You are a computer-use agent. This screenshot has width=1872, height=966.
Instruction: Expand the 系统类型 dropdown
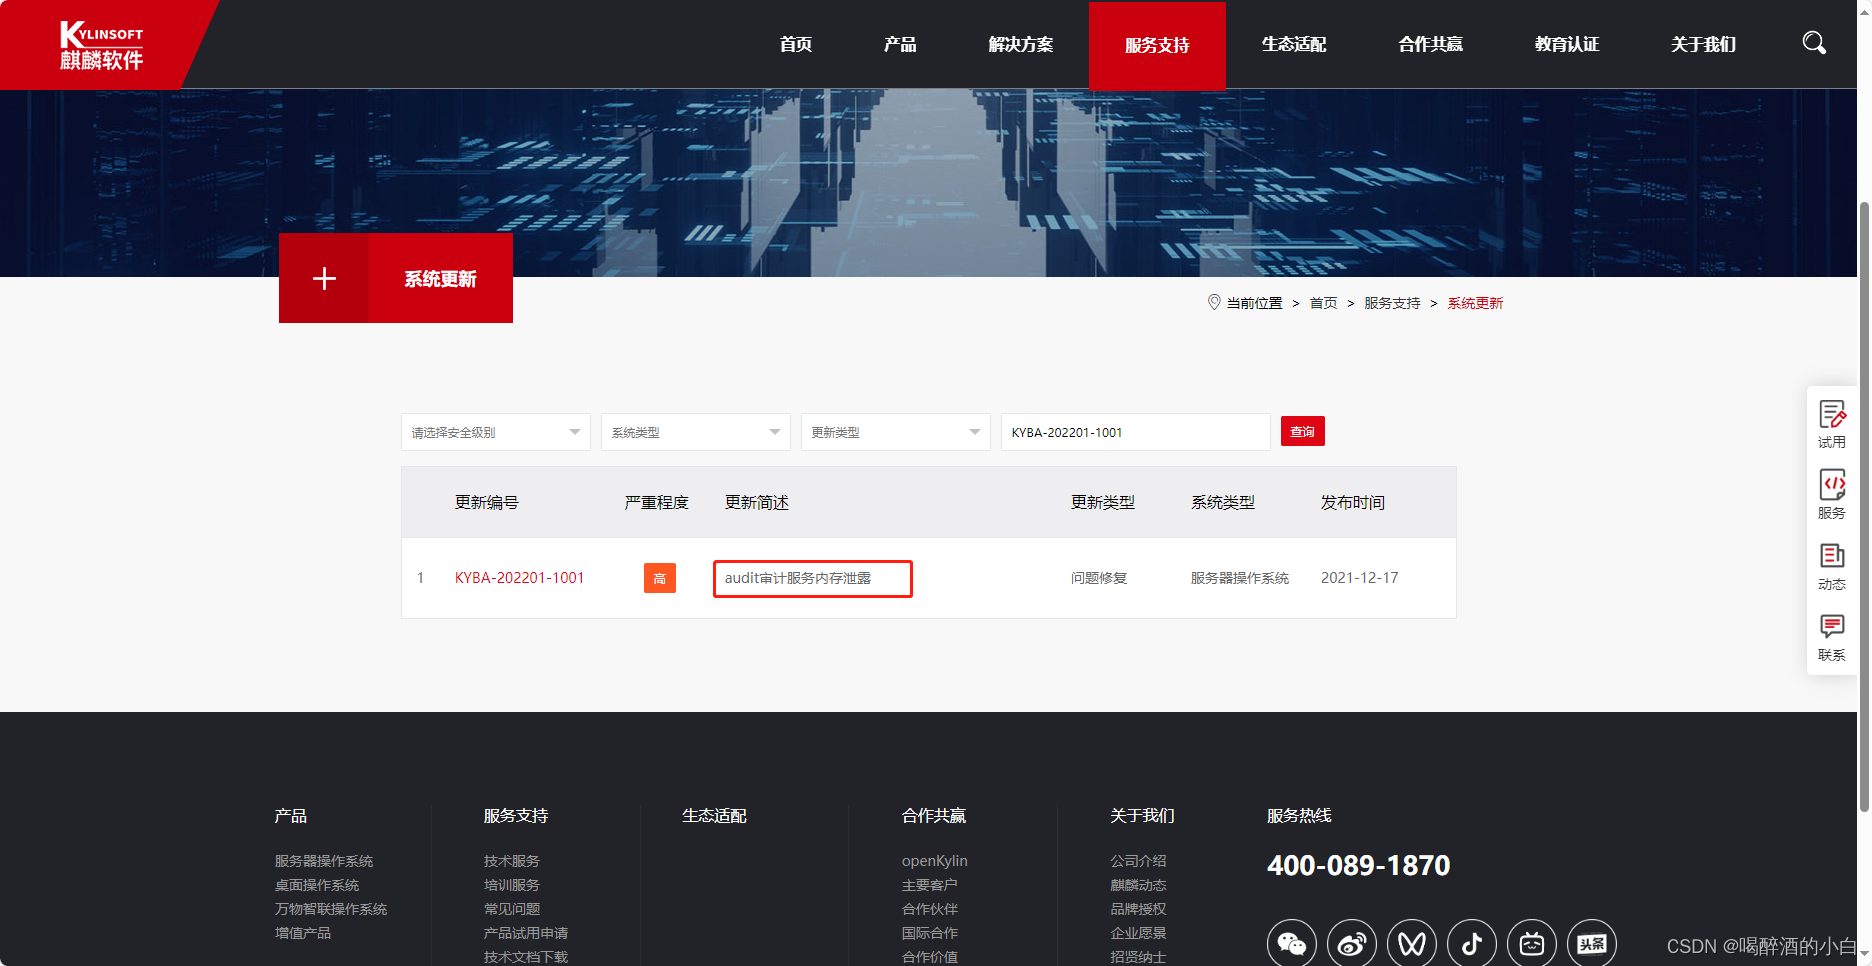coord(695,431)
